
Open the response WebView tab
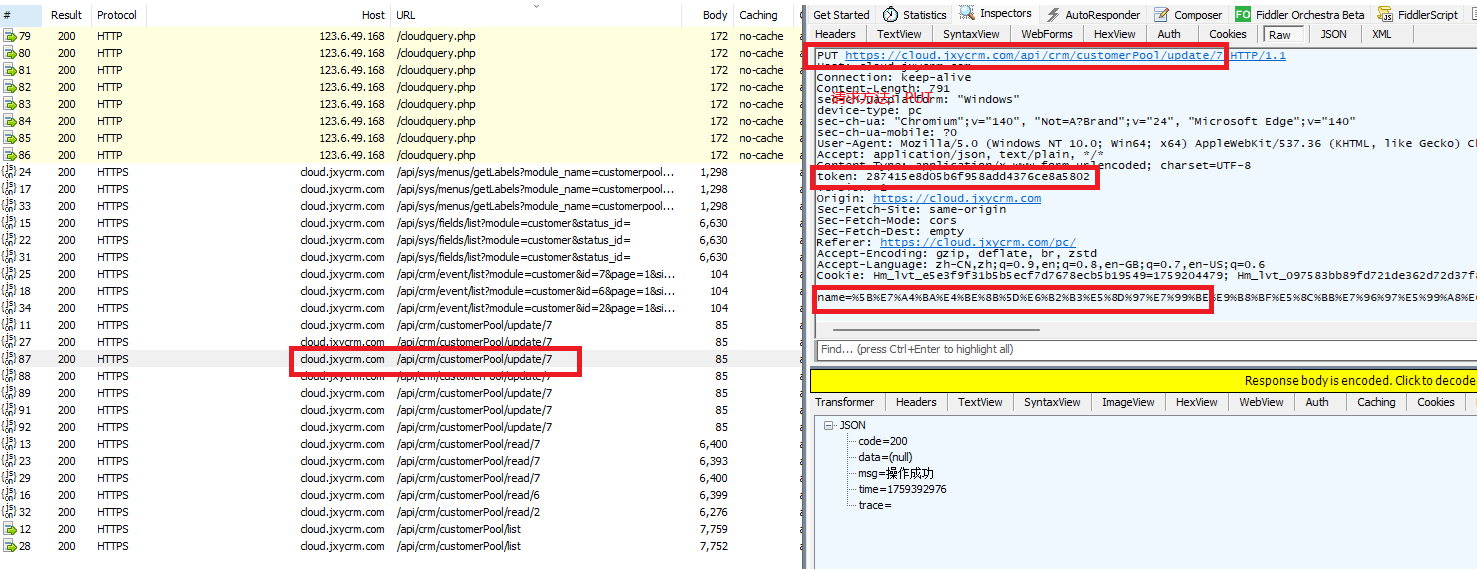coord(1261,402)
